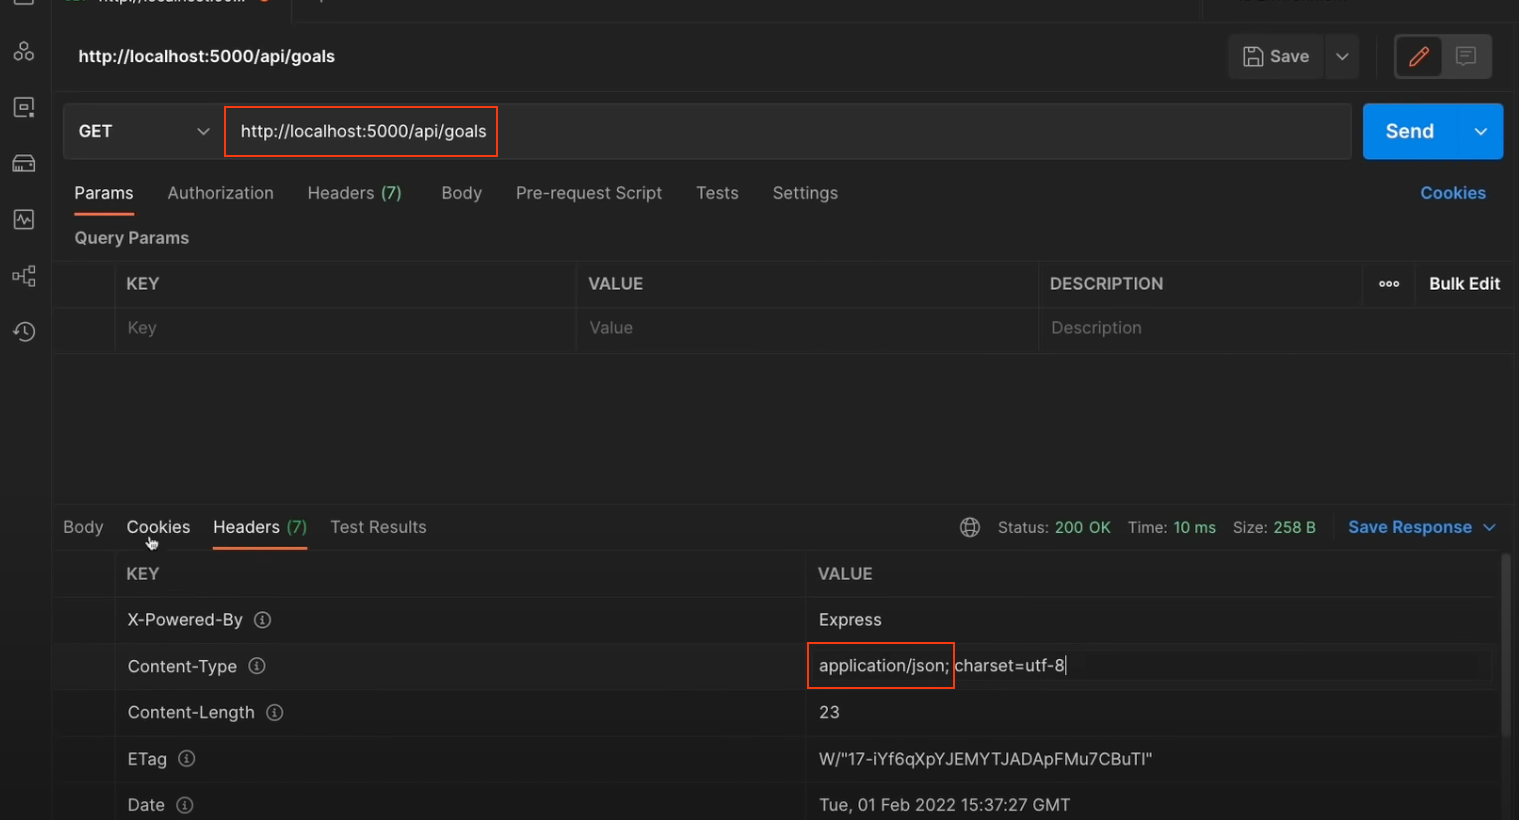The image size is (1519, 820).
Task: Click the ETag header key
Action: click(x=147, y=759)
